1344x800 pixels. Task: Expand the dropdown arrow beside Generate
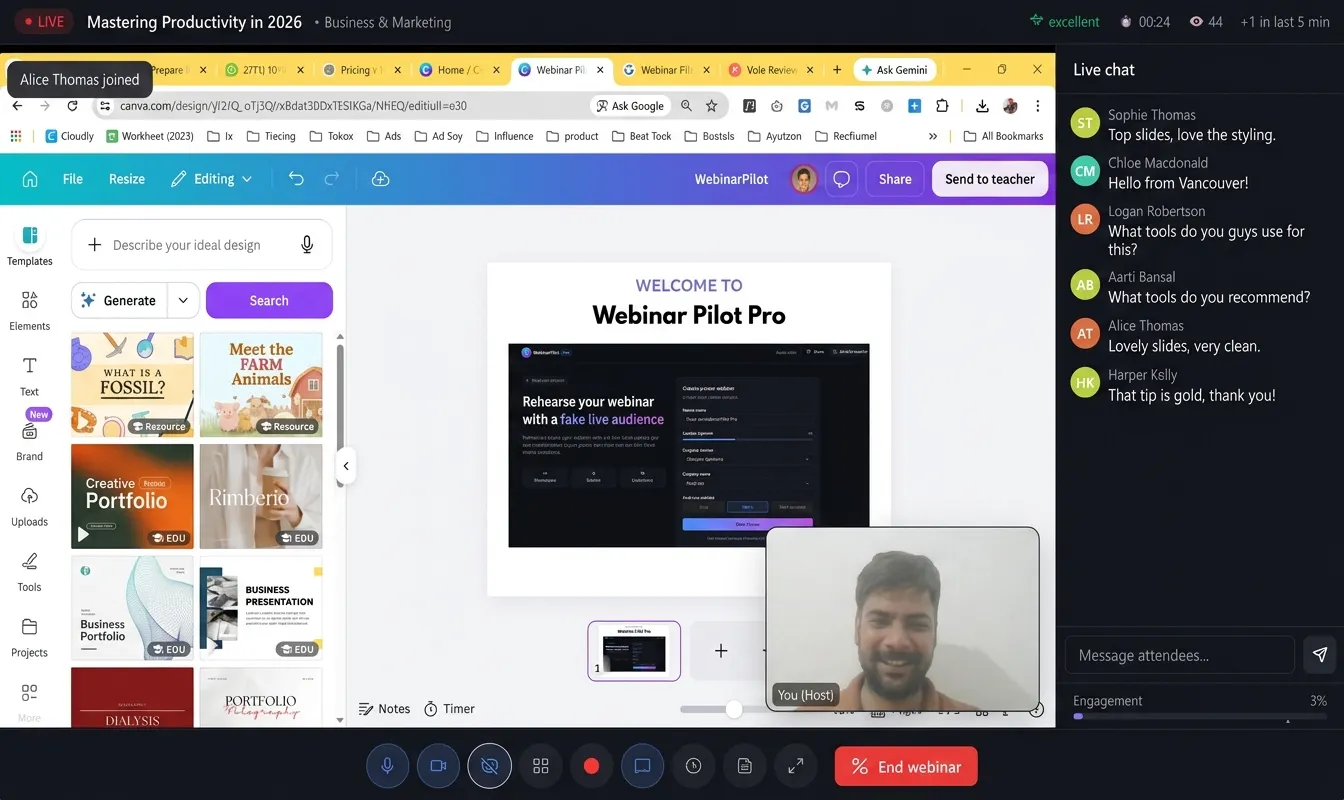click(183, 300)
